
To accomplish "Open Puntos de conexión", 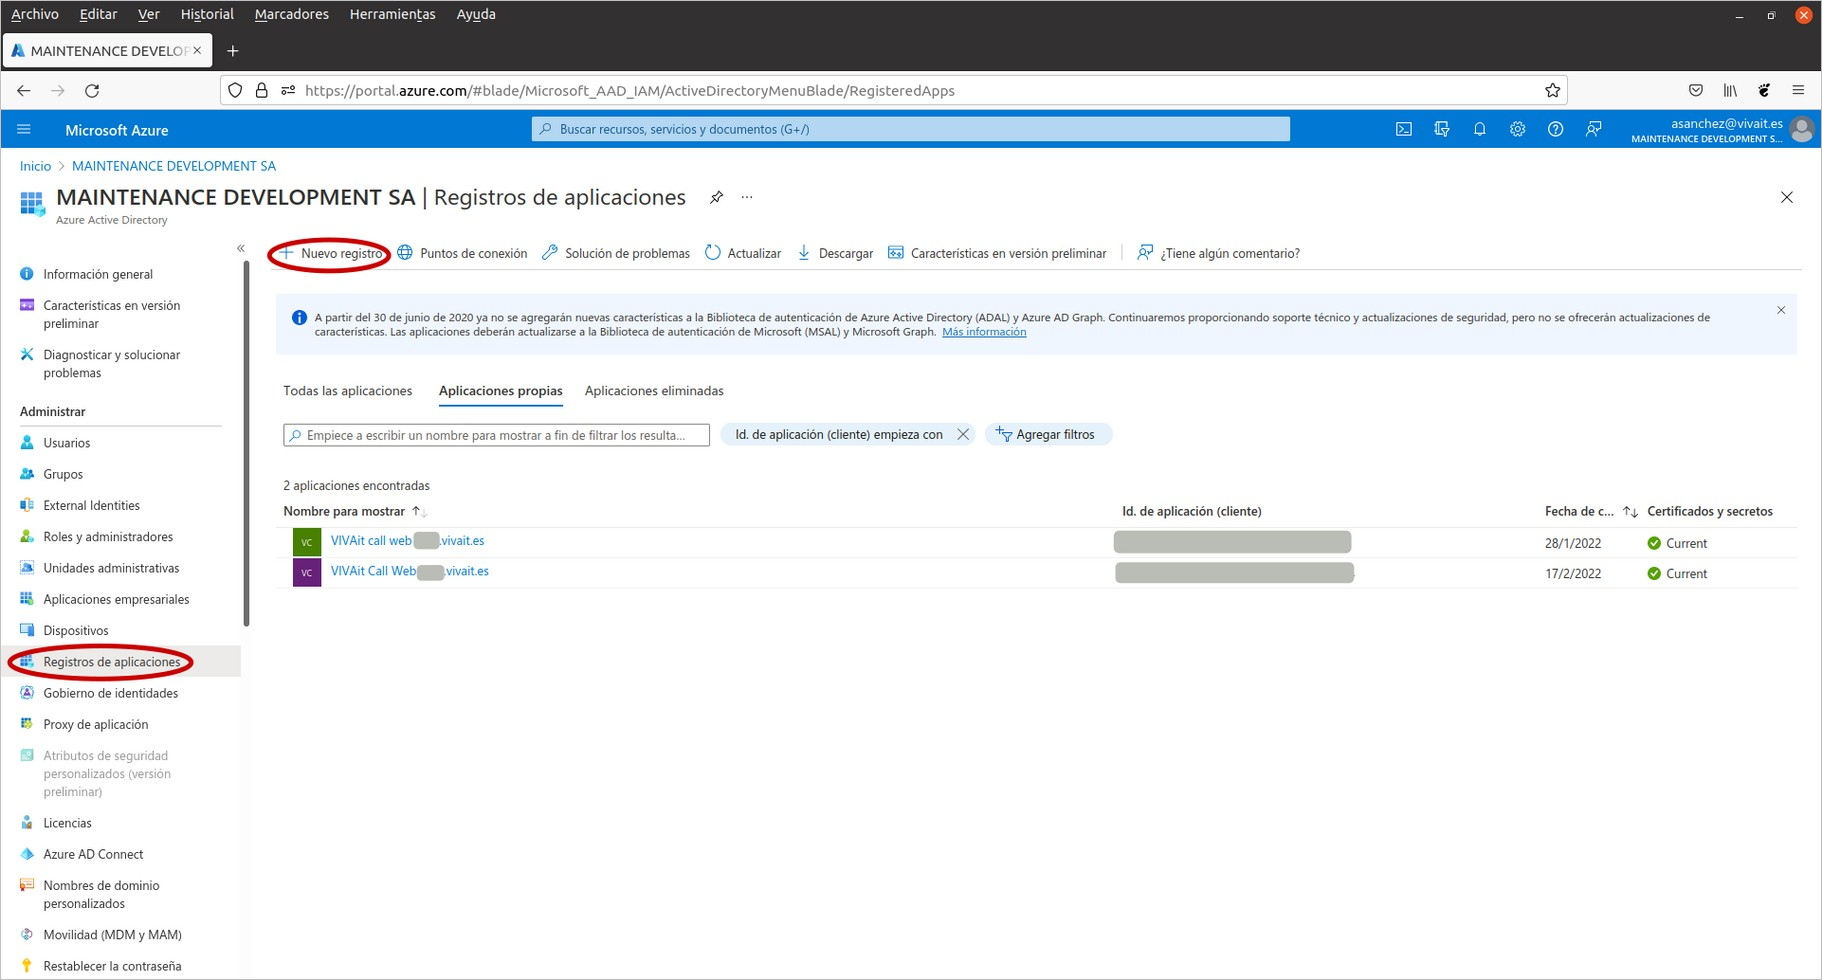I will click(462, 253).
